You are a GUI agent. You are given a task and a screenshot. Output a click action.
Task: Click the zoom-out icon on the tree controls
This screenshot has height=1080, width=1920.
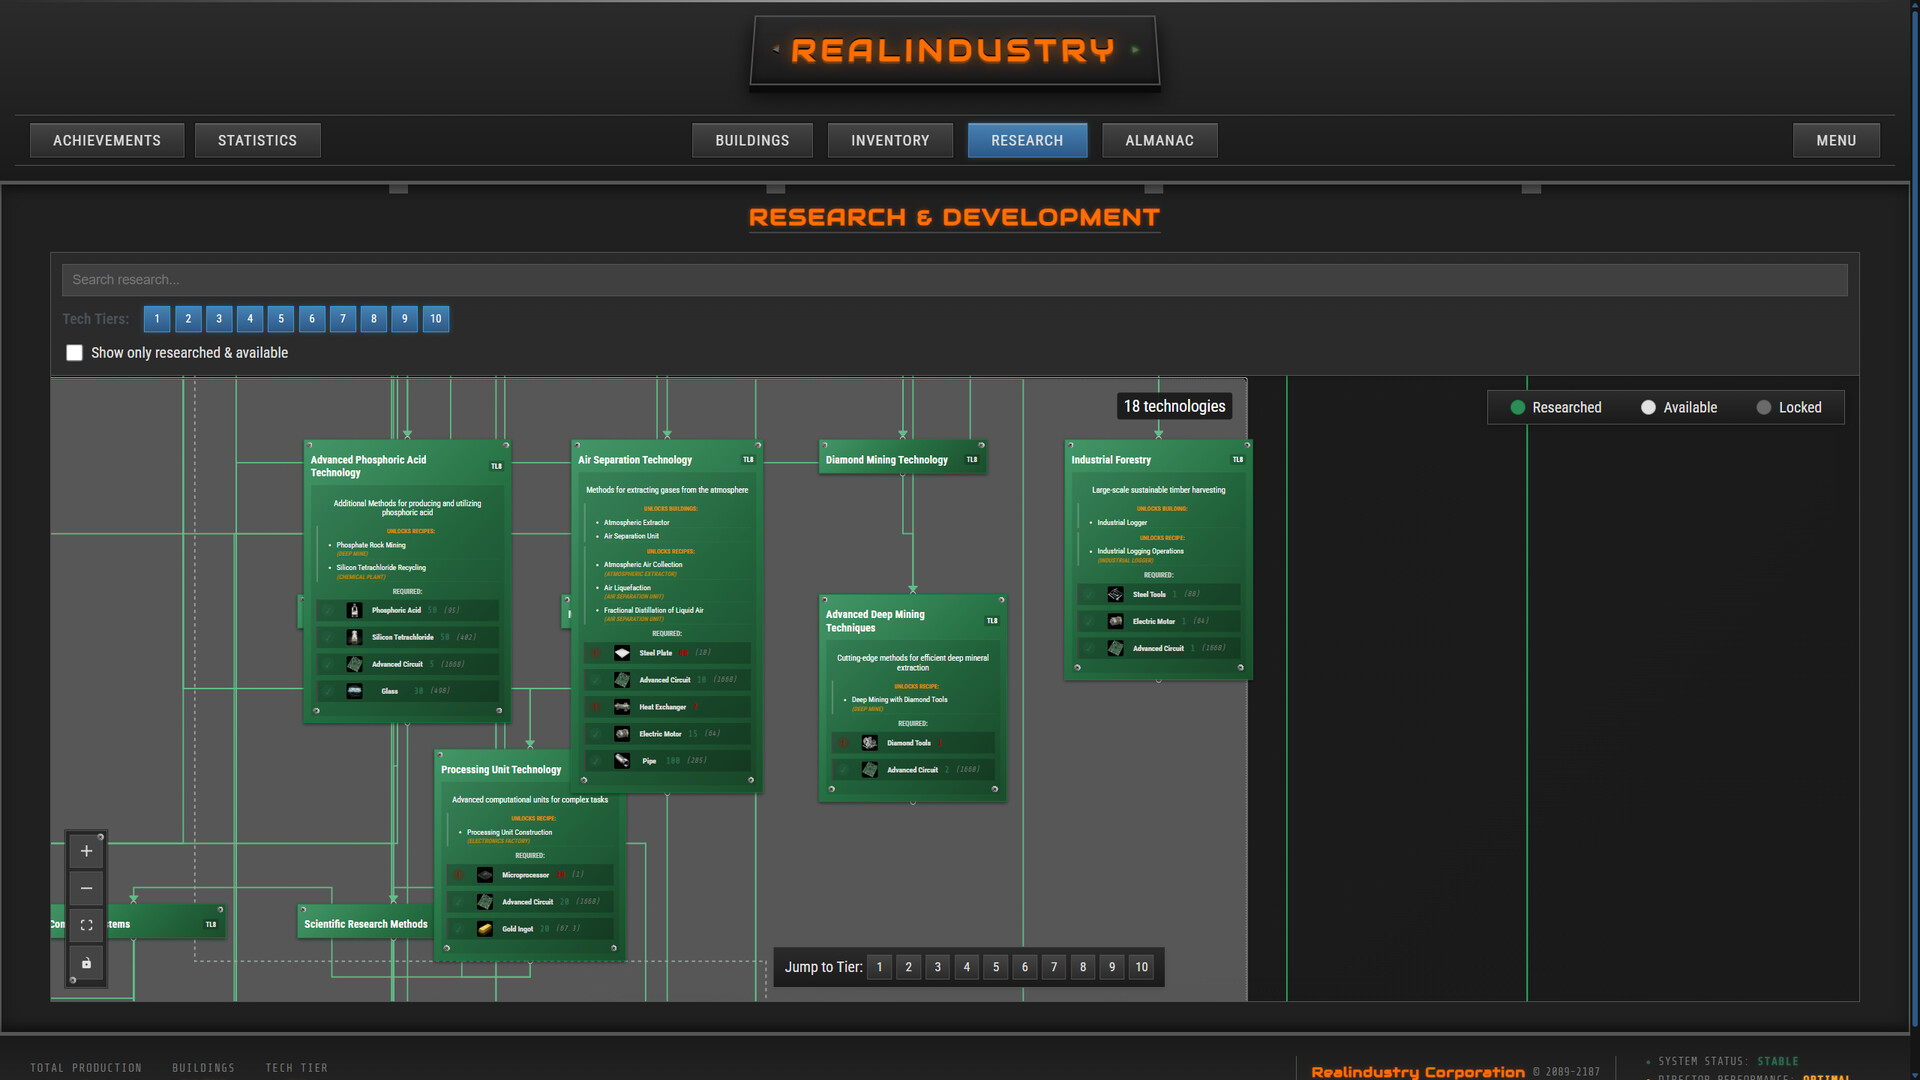point(86,888)
